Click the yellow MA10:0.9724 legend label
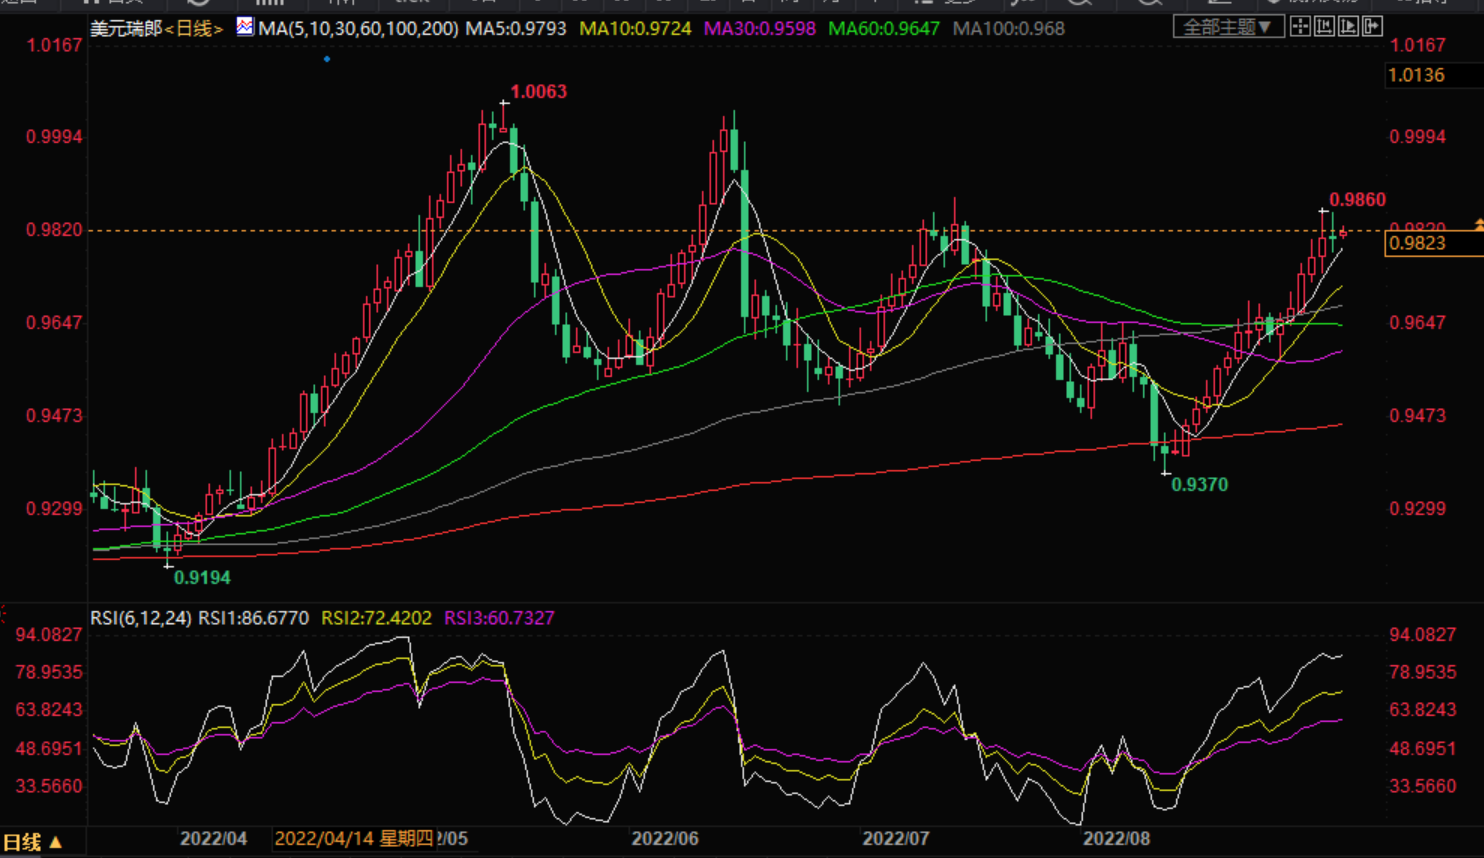This screenshot has height=858, width=1484. click(635, 29)
